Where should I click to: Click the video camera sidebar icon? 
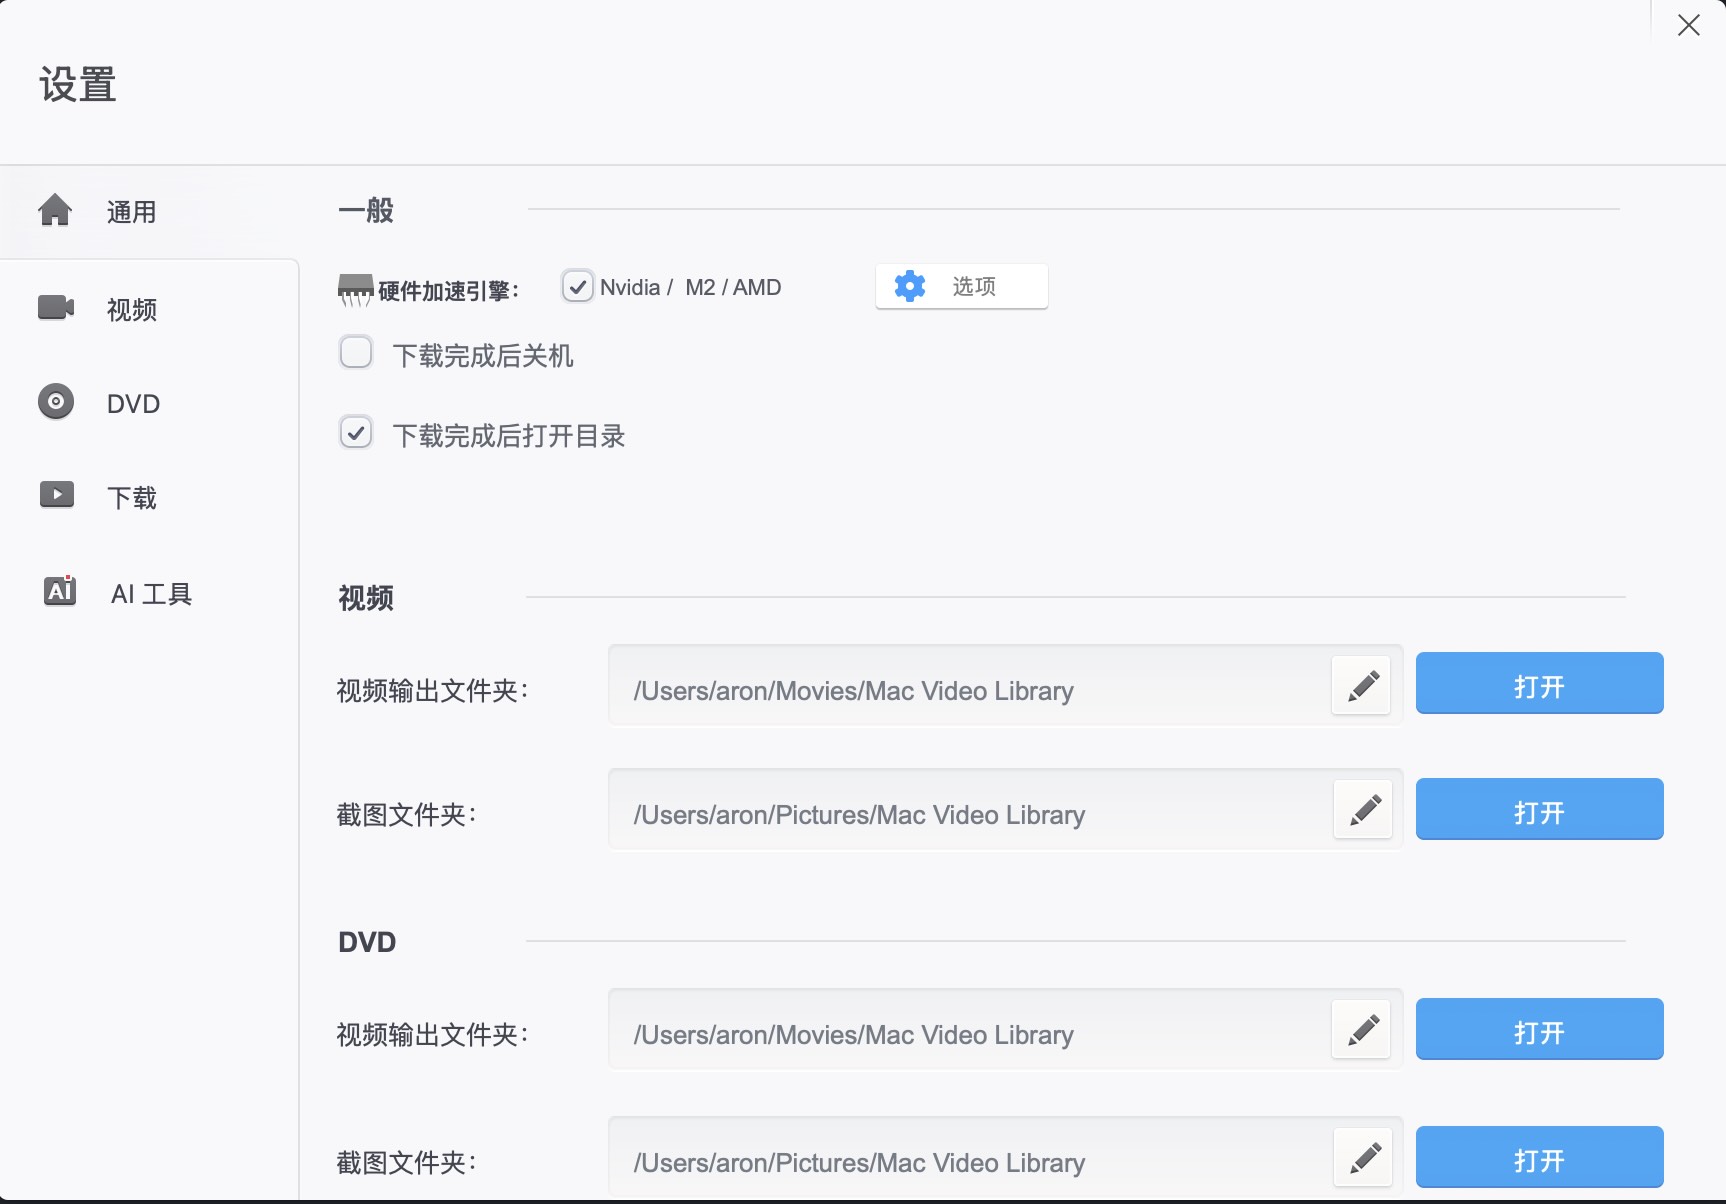click(x=56, y=307)
